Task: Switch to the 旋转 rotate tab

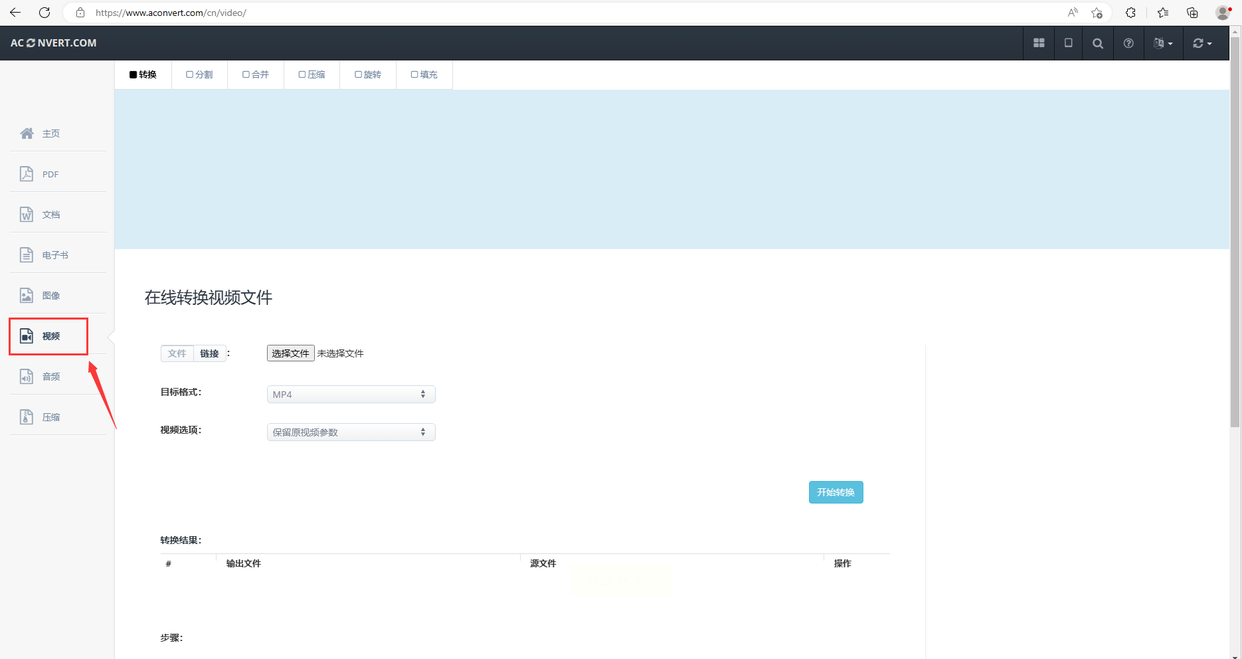Action: pyautogui.click(x=367, y=75)
